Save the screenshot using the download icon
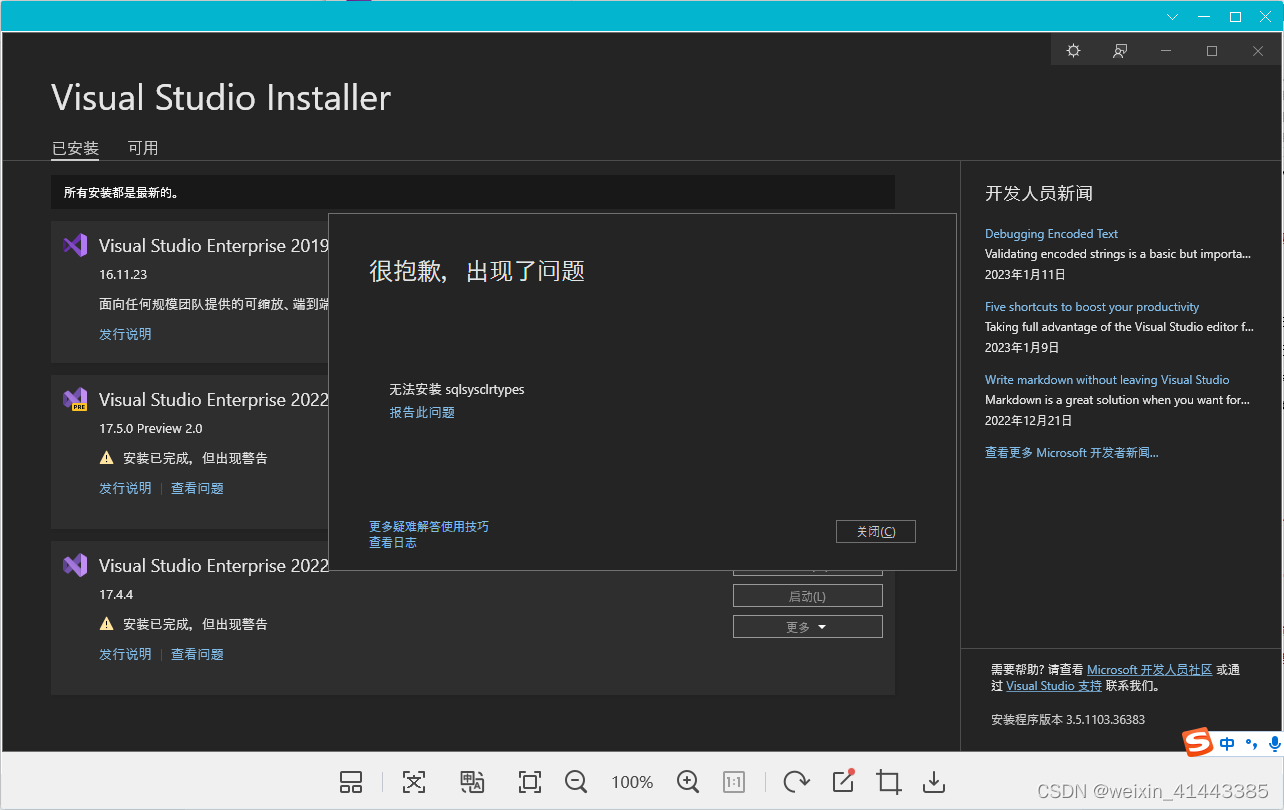Image resolution: width=1284 pixels, height=810 pixels. point(934,782)
